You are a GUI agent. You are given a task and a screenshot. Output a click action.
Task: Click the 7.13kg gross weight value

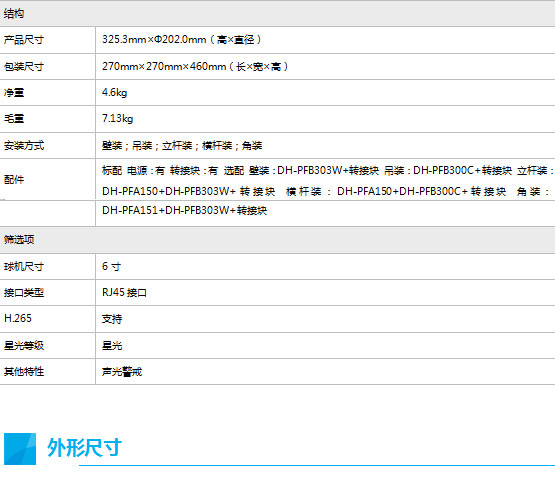[118, 119]
